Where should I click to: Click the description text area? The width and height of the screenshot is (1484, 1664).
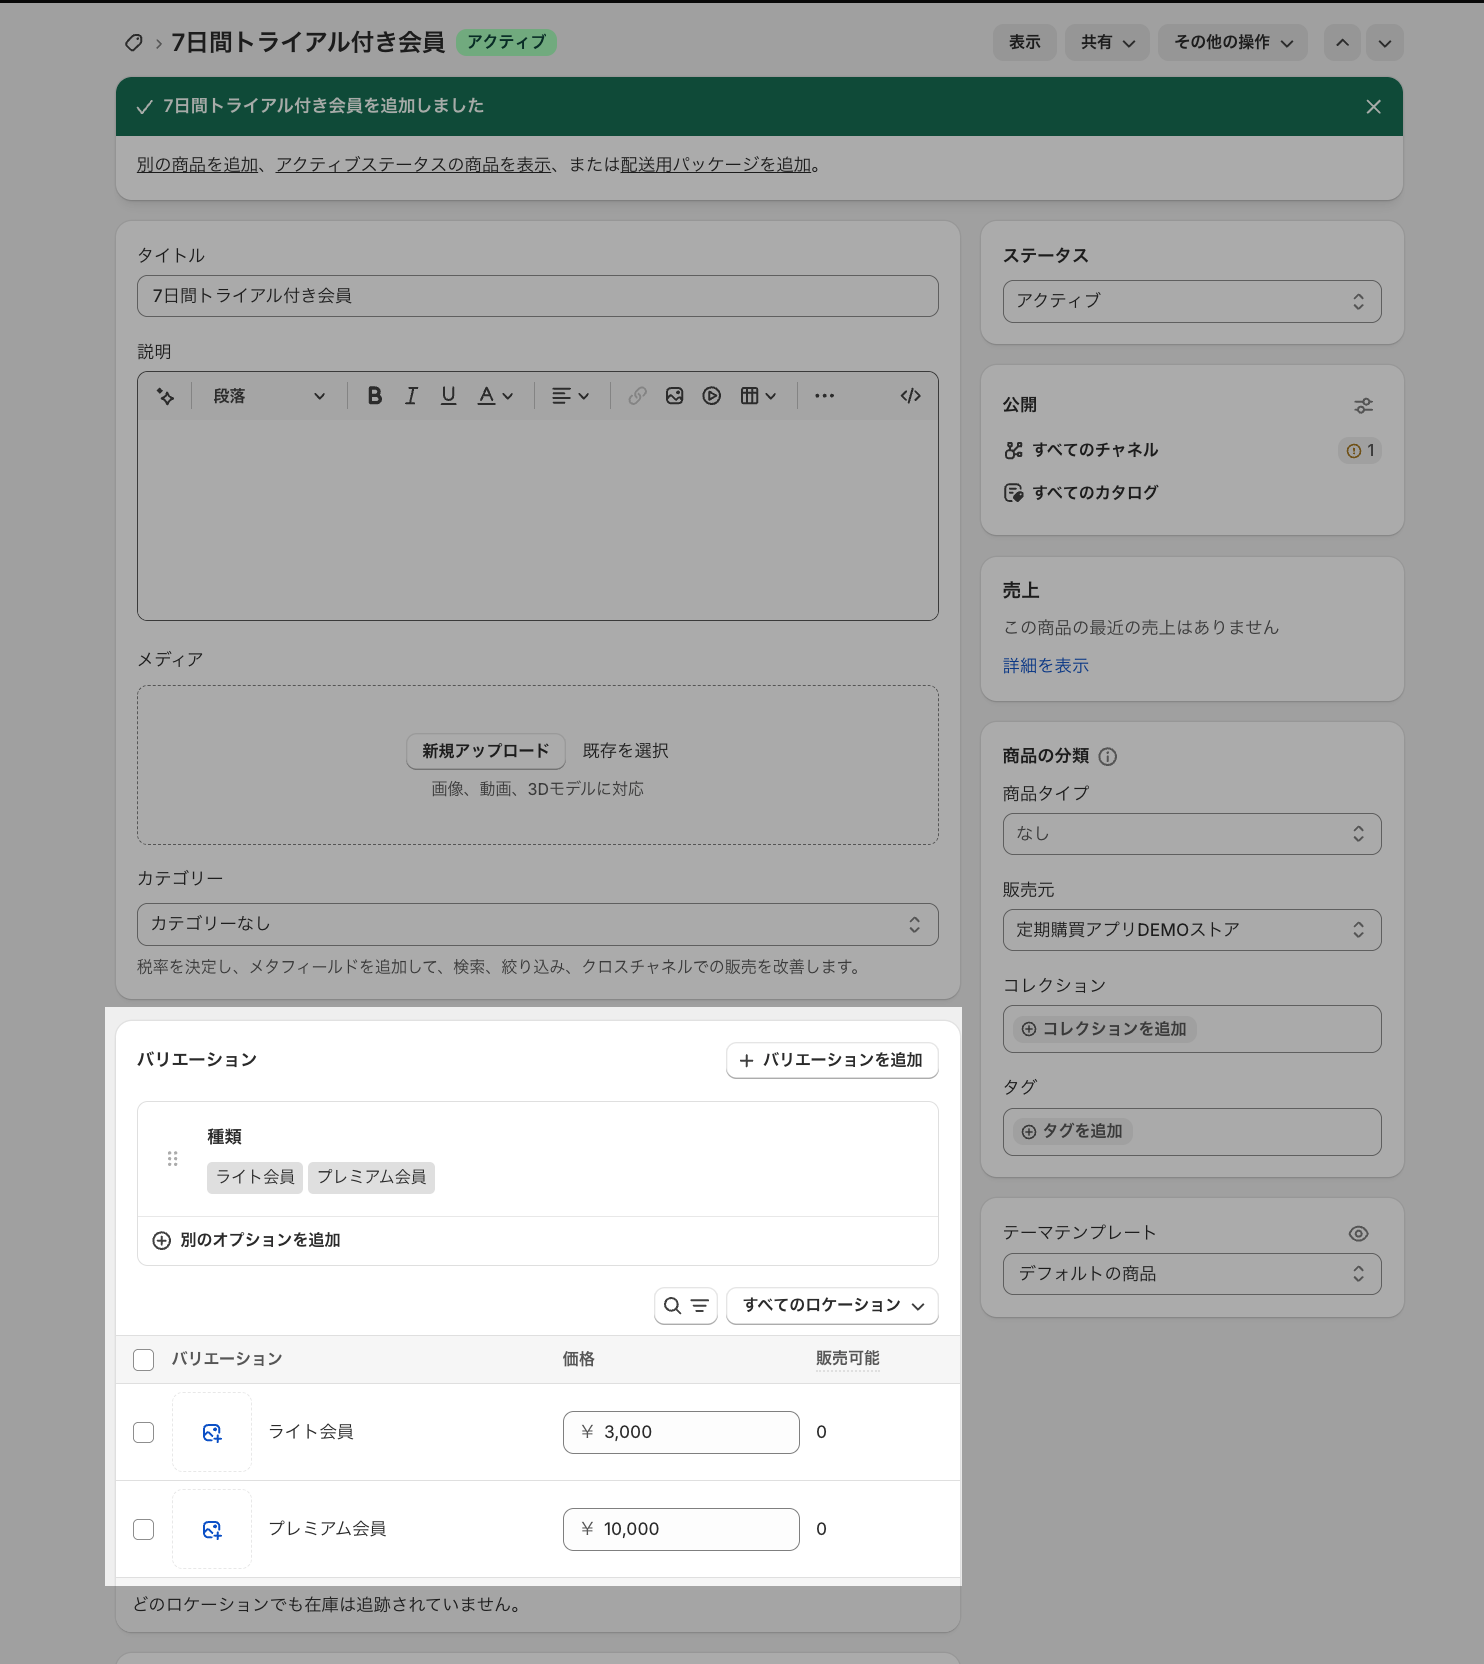[x=538, y=520]
